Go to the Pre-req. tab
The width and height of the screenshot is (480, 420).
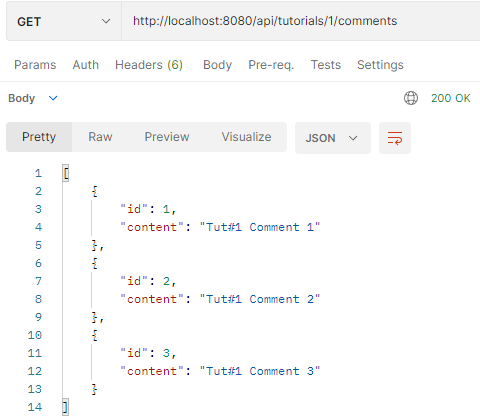[271, 65]
